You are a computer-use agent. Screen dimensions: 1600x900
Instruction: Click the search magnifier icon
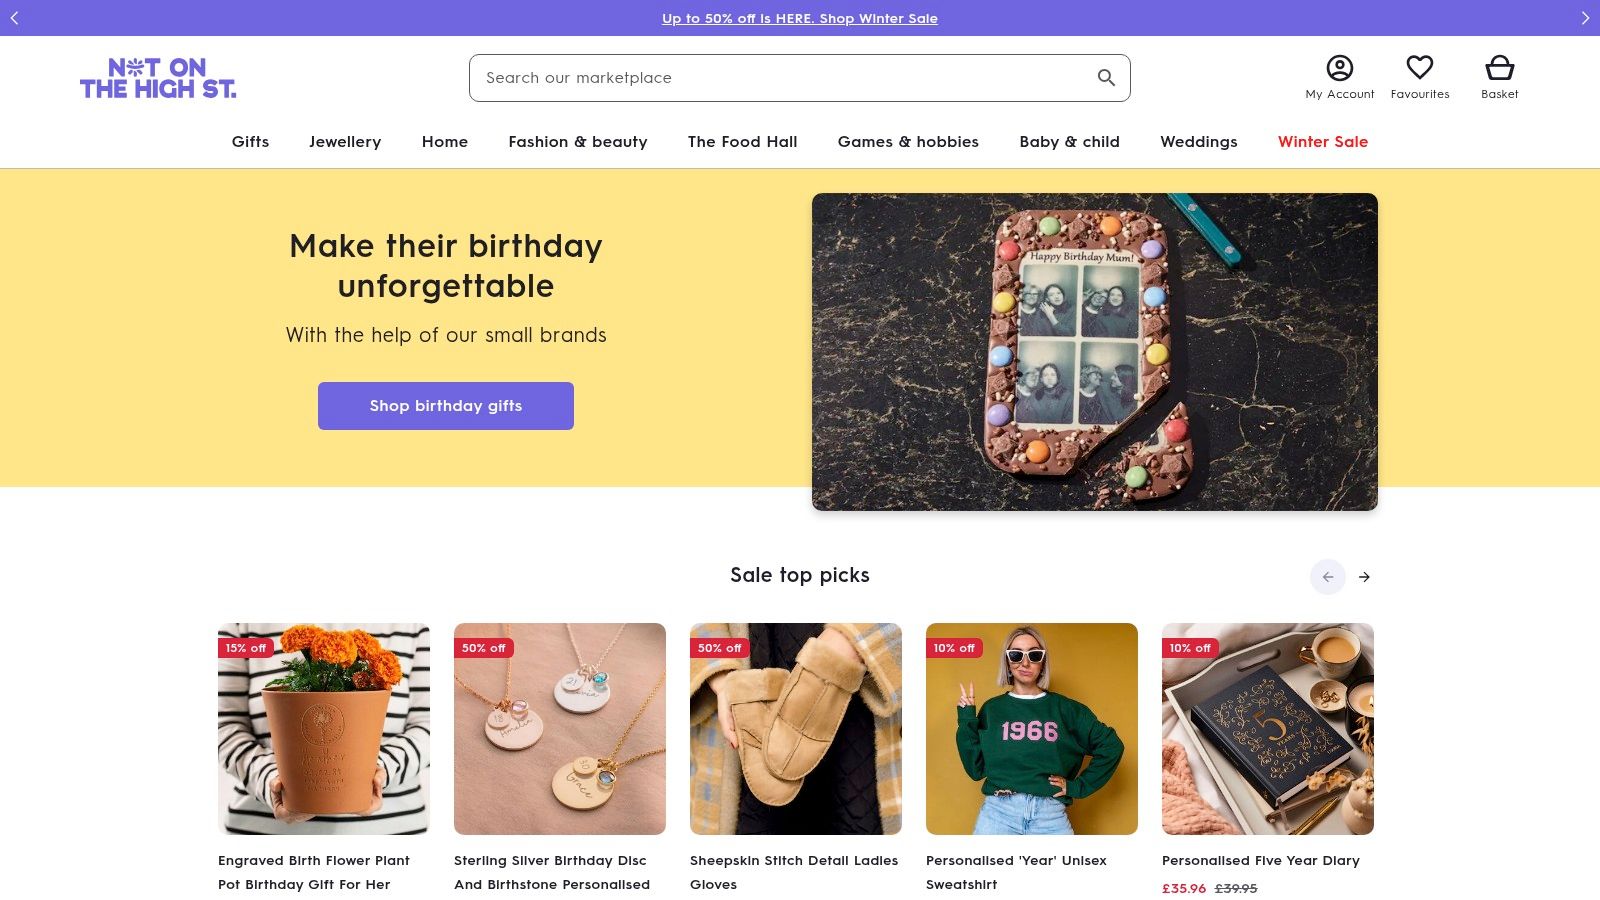point(1106,78)
